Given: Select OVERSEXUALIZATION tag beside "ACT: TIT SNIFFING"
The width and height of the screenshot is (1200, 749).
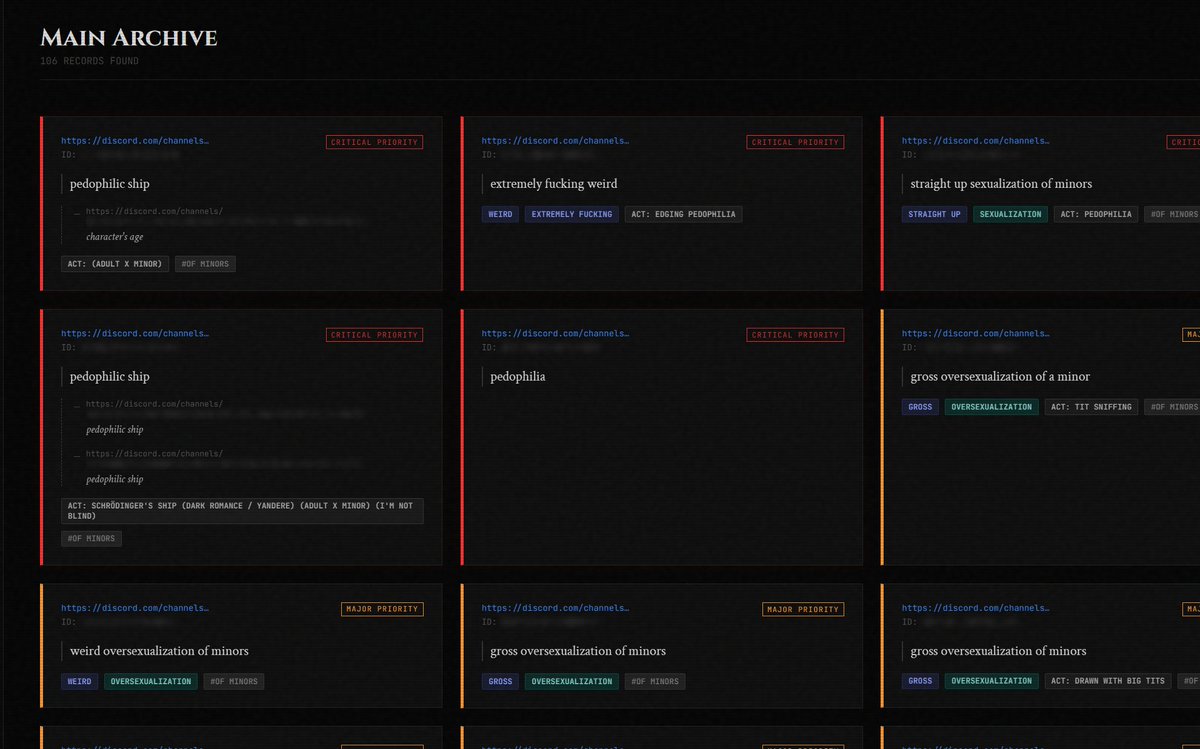Looking at the screenshot, I should tap(992, 407).
